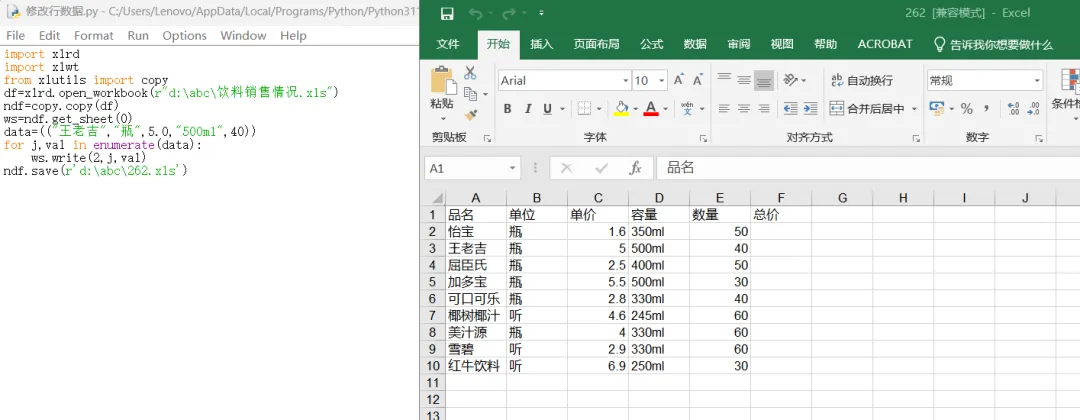Align text left
1080x420 pixels.
(x=724, y=109)
